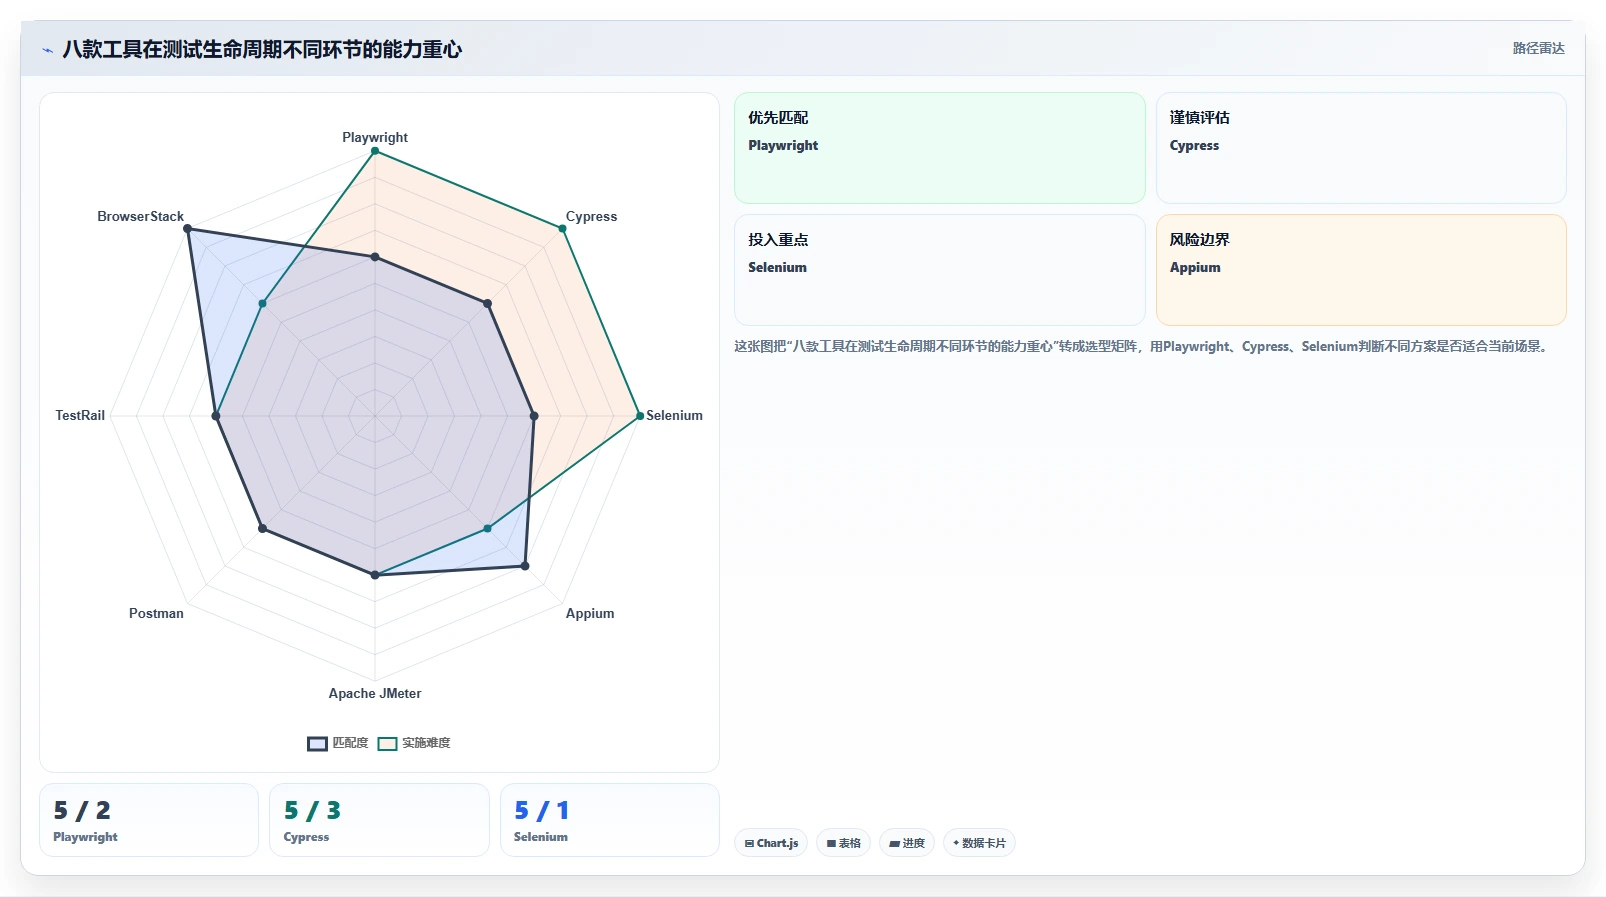Click the Postman axis label on radar

[x=156, y=613]
